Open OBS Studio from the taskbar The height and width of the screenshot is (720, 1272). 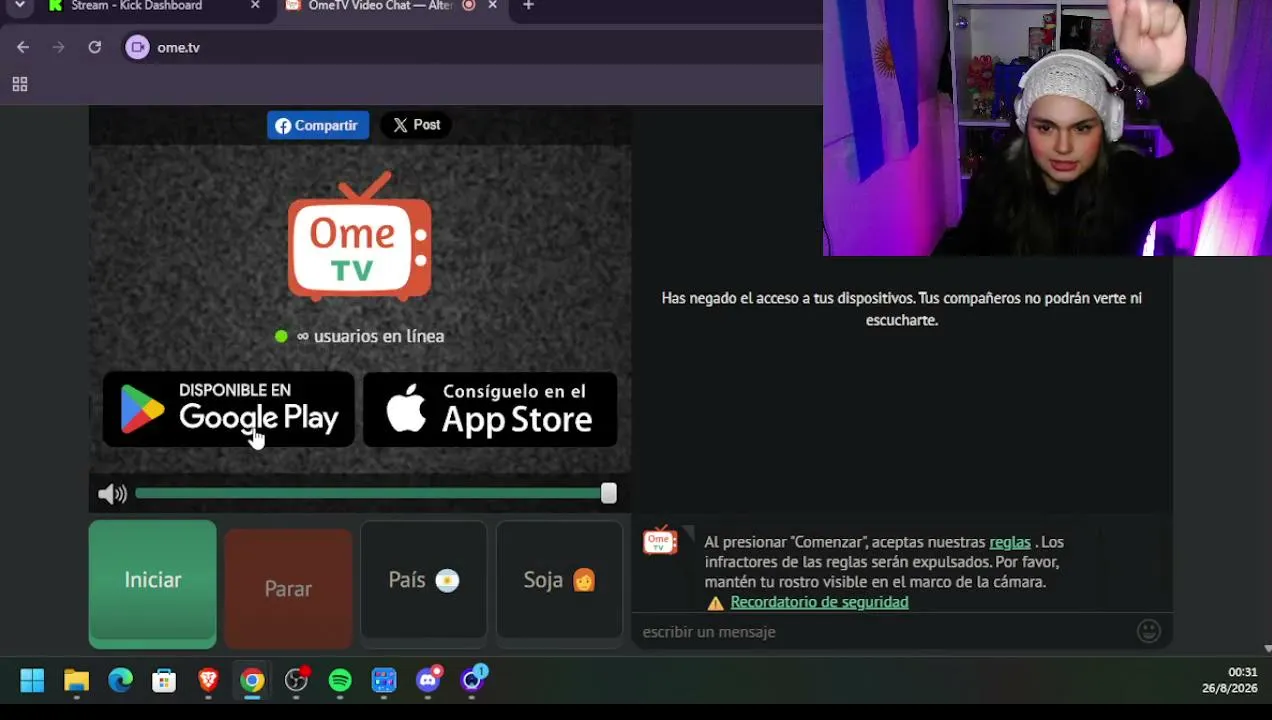coord(296,681)
